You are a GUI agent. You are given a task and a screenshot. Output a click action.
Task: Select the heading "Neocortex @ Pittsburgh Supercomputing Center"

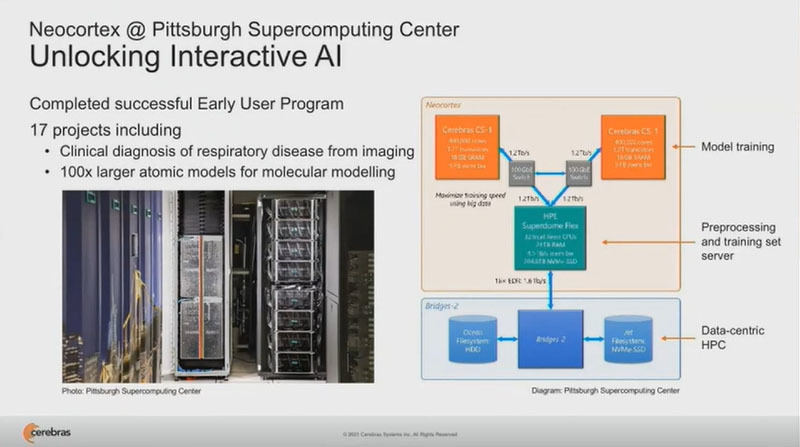244,30
